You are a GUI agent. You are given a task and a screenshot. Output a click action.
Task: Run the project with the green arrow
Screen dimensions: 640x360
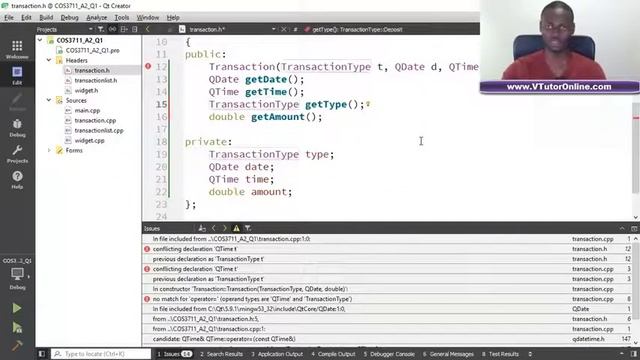click(17, 308)
